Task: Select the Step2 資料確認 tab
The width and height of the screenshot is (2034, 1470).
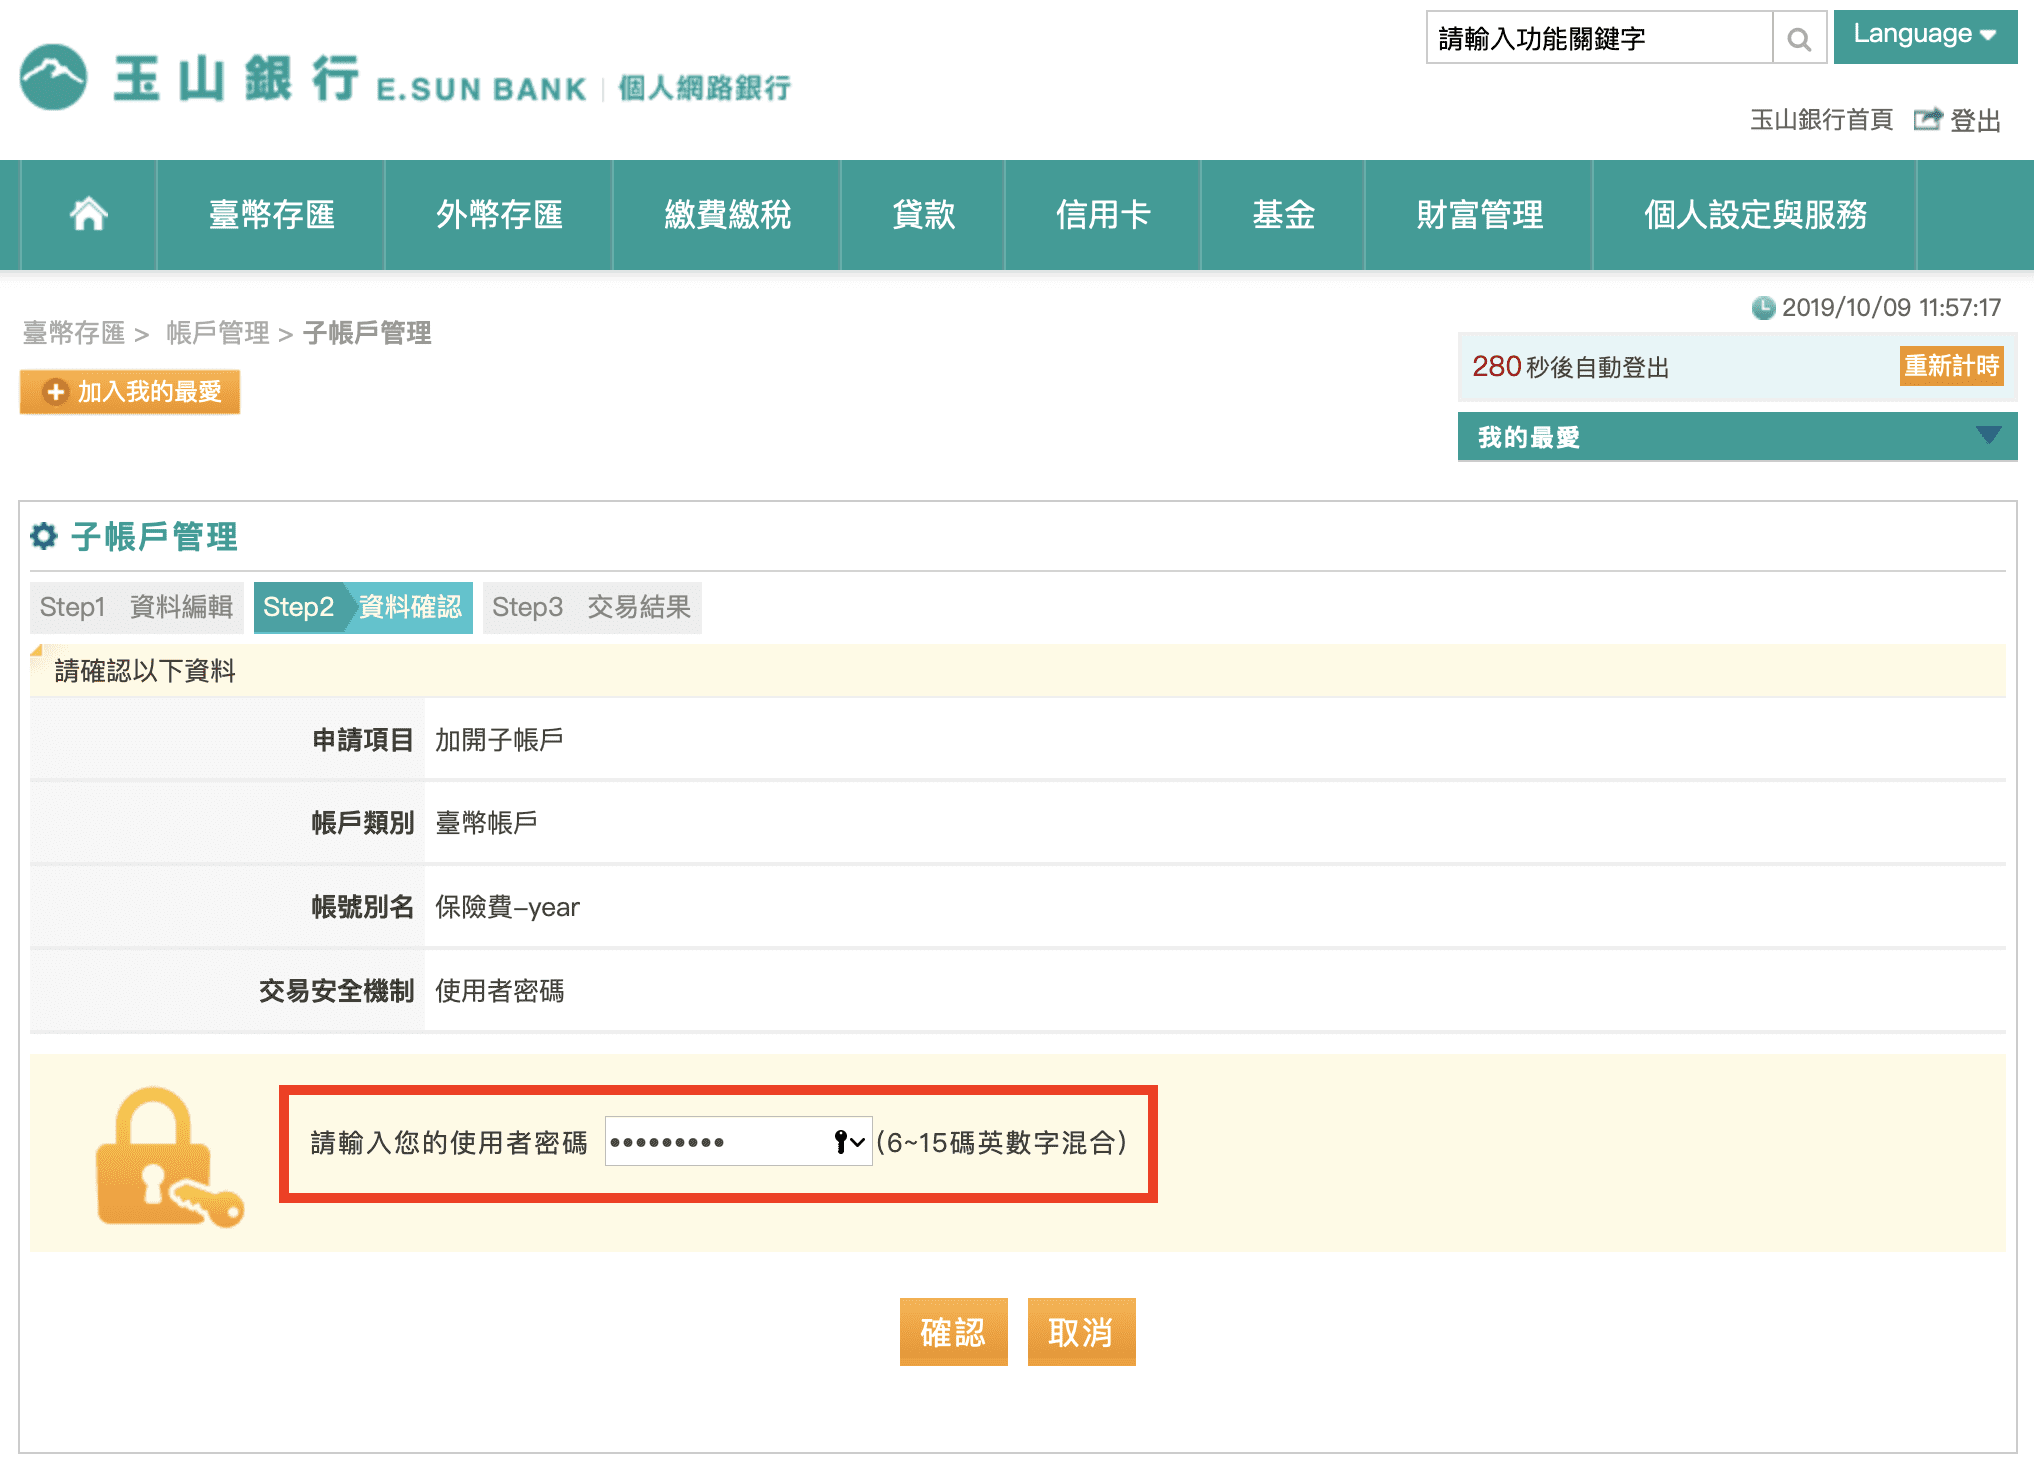Action: [x=363, y=607]
